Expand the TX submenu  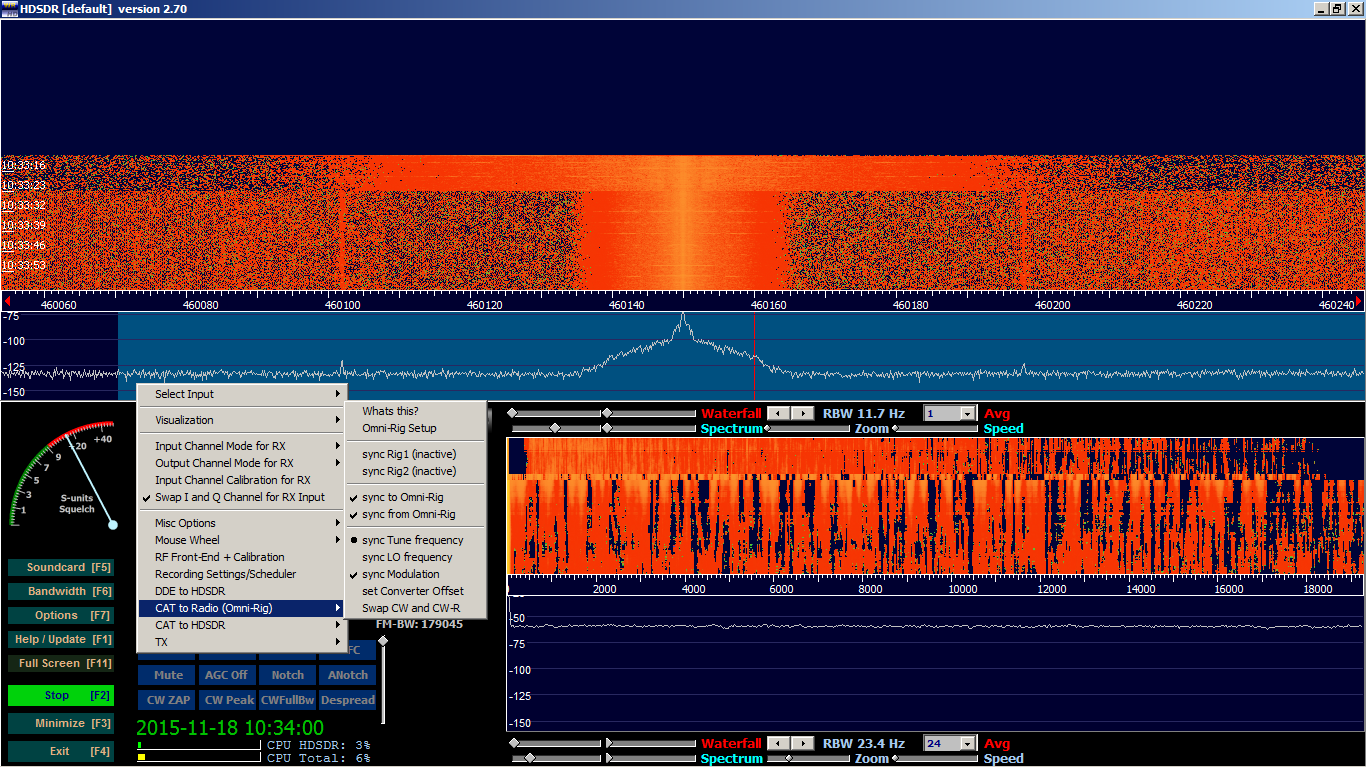coord(241,642)
